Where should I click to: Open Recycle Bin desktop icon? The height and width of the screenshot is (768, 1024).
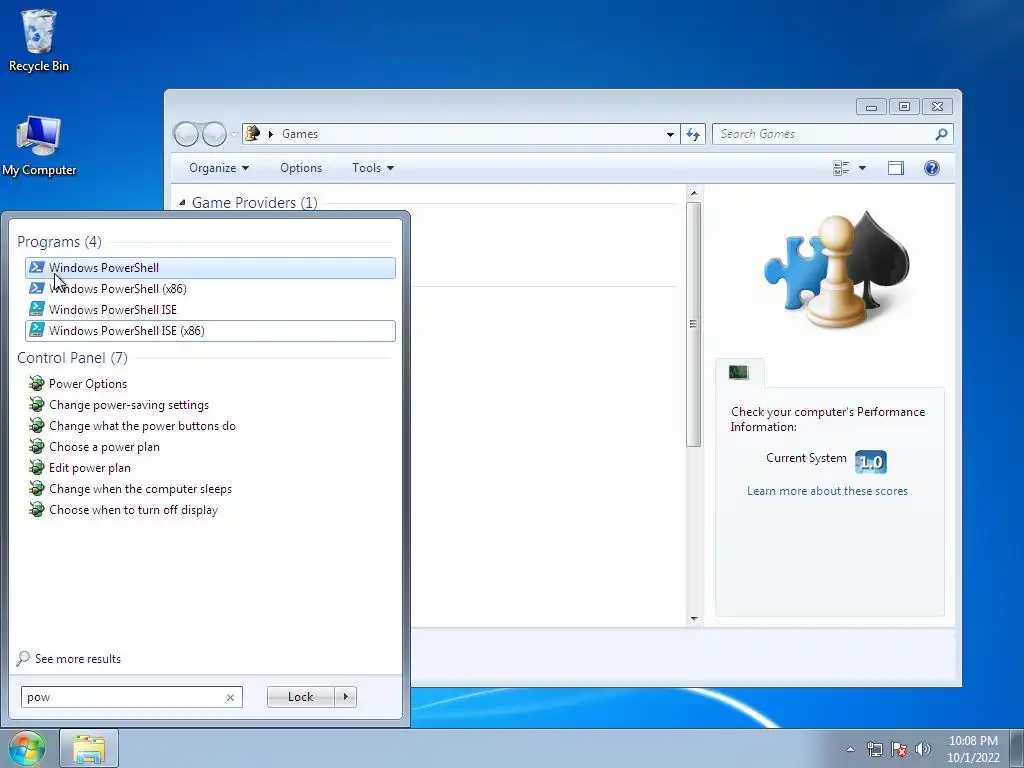39,40
